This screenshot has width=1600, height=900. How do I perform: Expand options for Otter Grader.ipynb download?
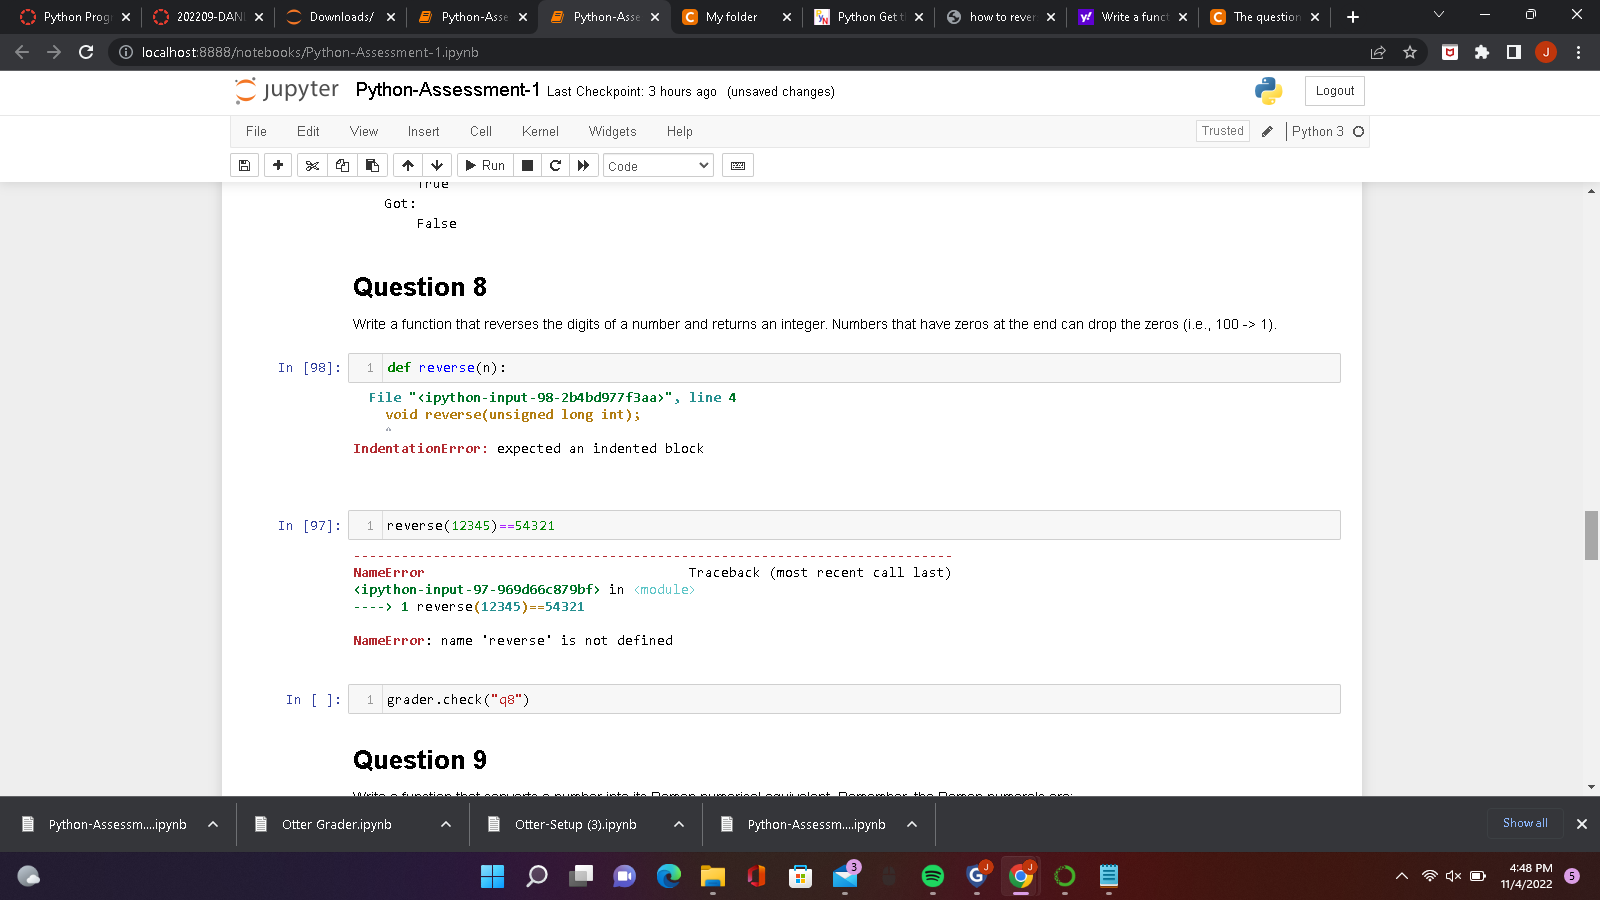[446, 824]
